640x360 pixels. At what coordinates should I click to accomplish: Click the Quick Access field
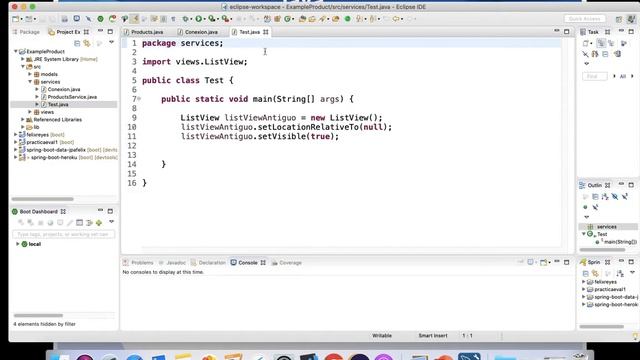584,19
